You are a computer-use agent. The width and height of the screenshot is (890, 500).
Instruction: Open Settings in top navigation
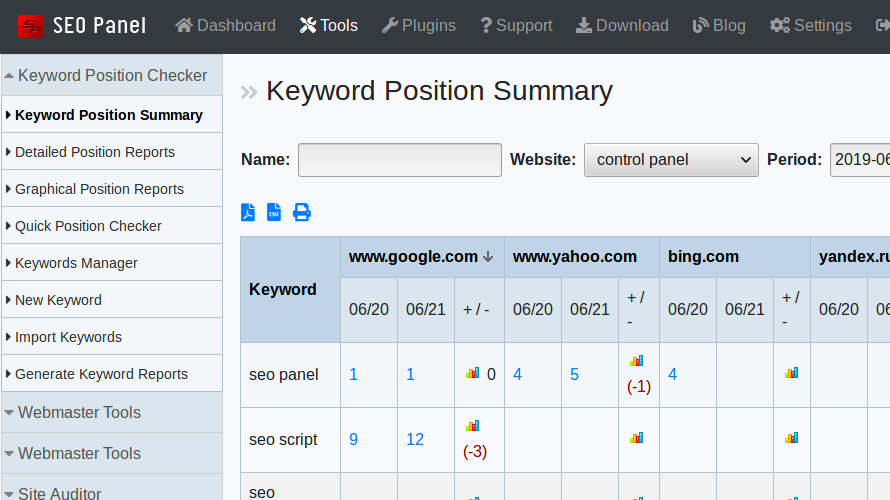810,26
